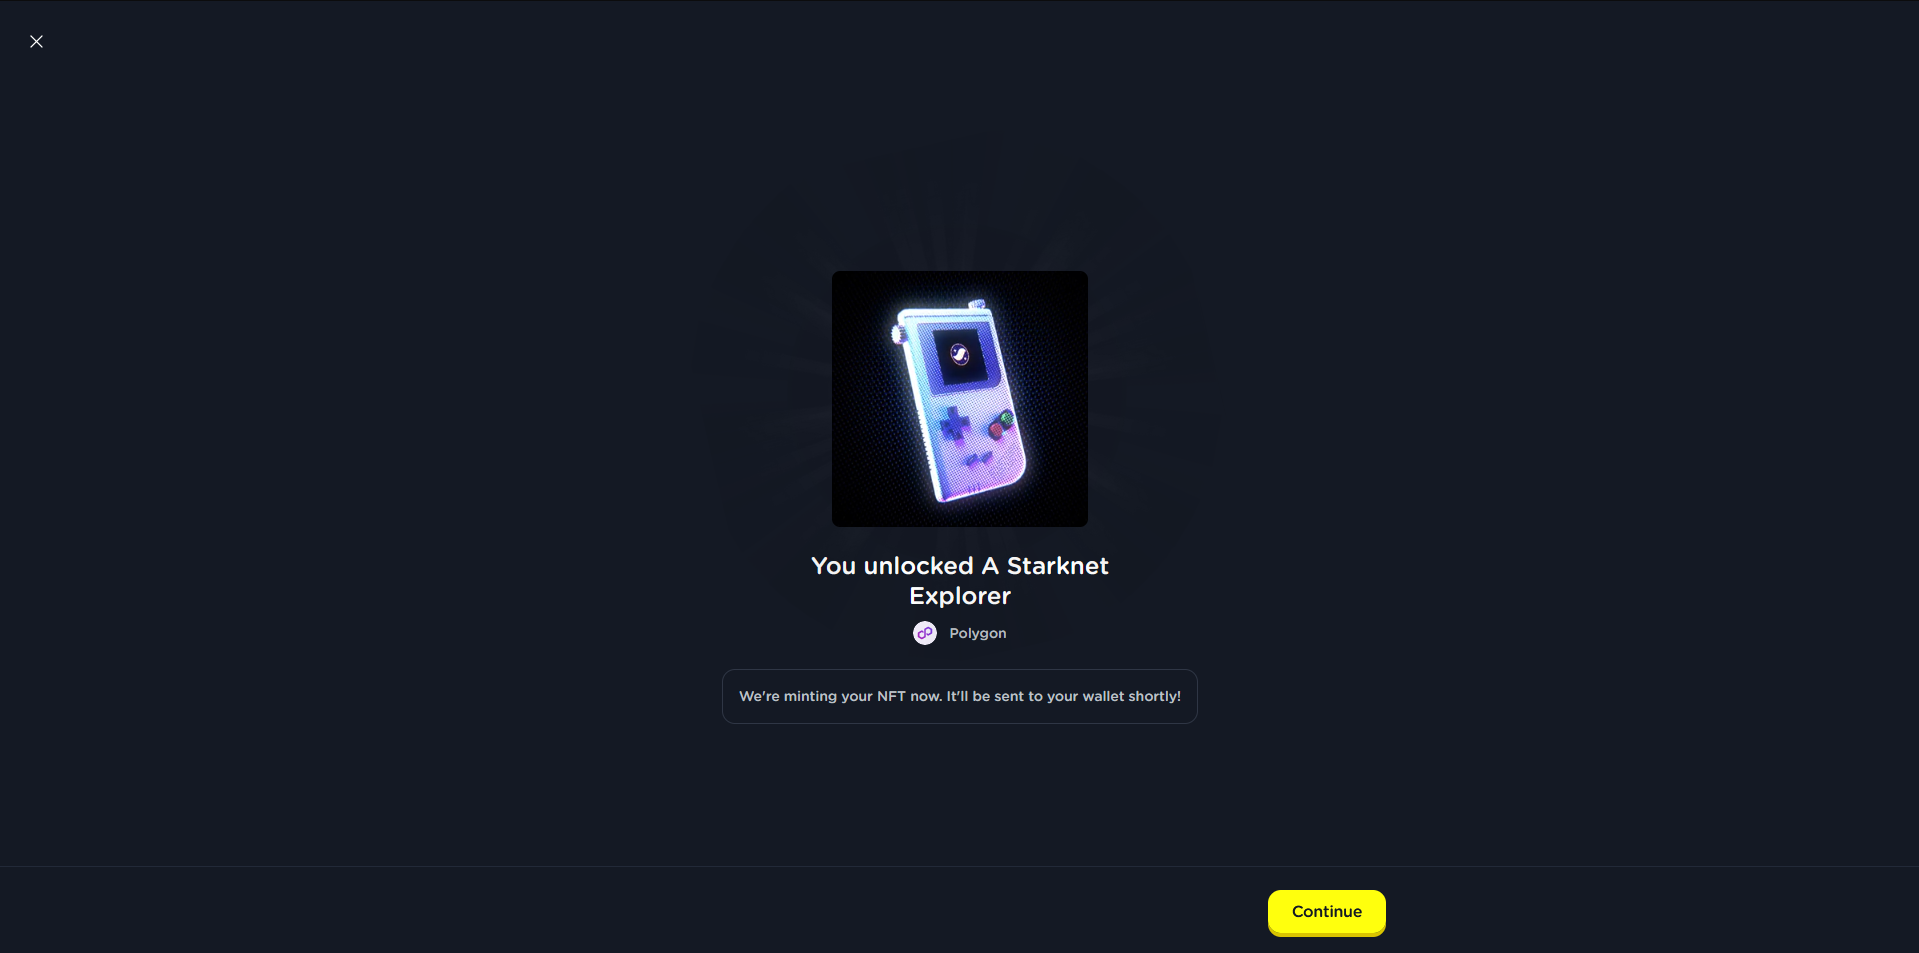Image resolution: width=1919 pixels, height=953 pixels.
Task: Click the green button on the console artwork
Action: click(1007, 417)
